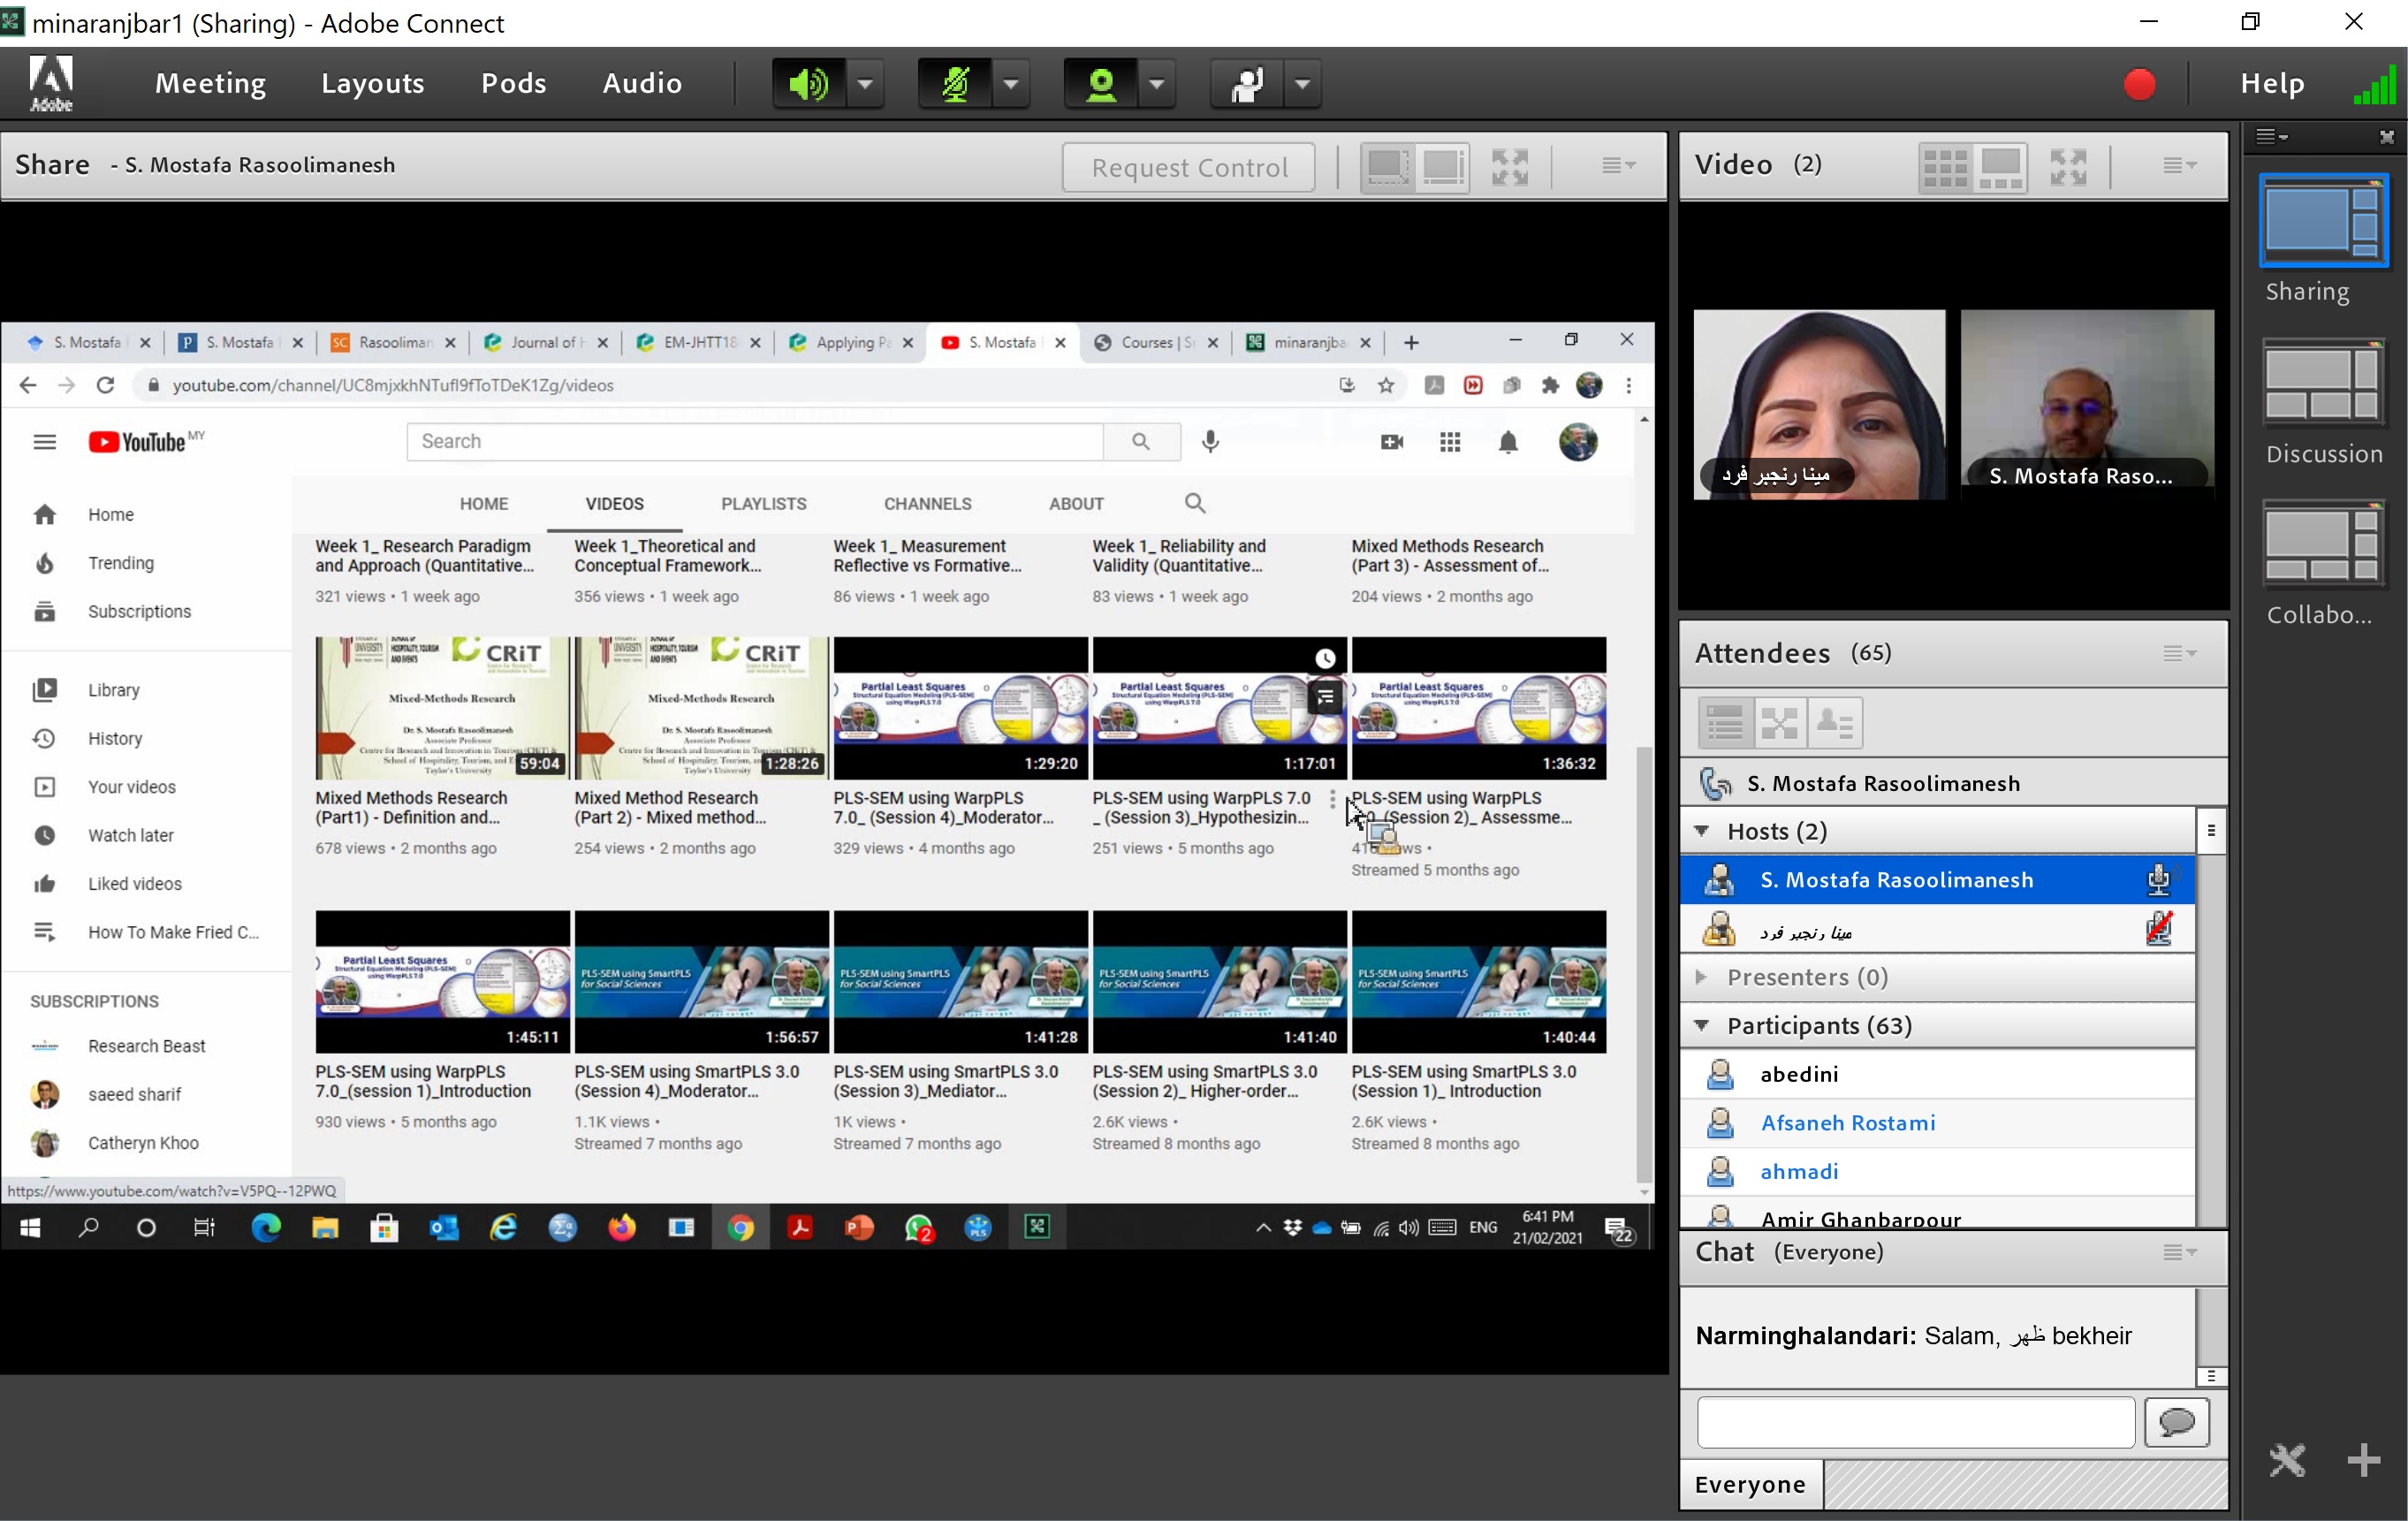Viewport: 2408px width, 1521px height.
Task: Open status options dropdown beside raise hand
Action: 1303,84
